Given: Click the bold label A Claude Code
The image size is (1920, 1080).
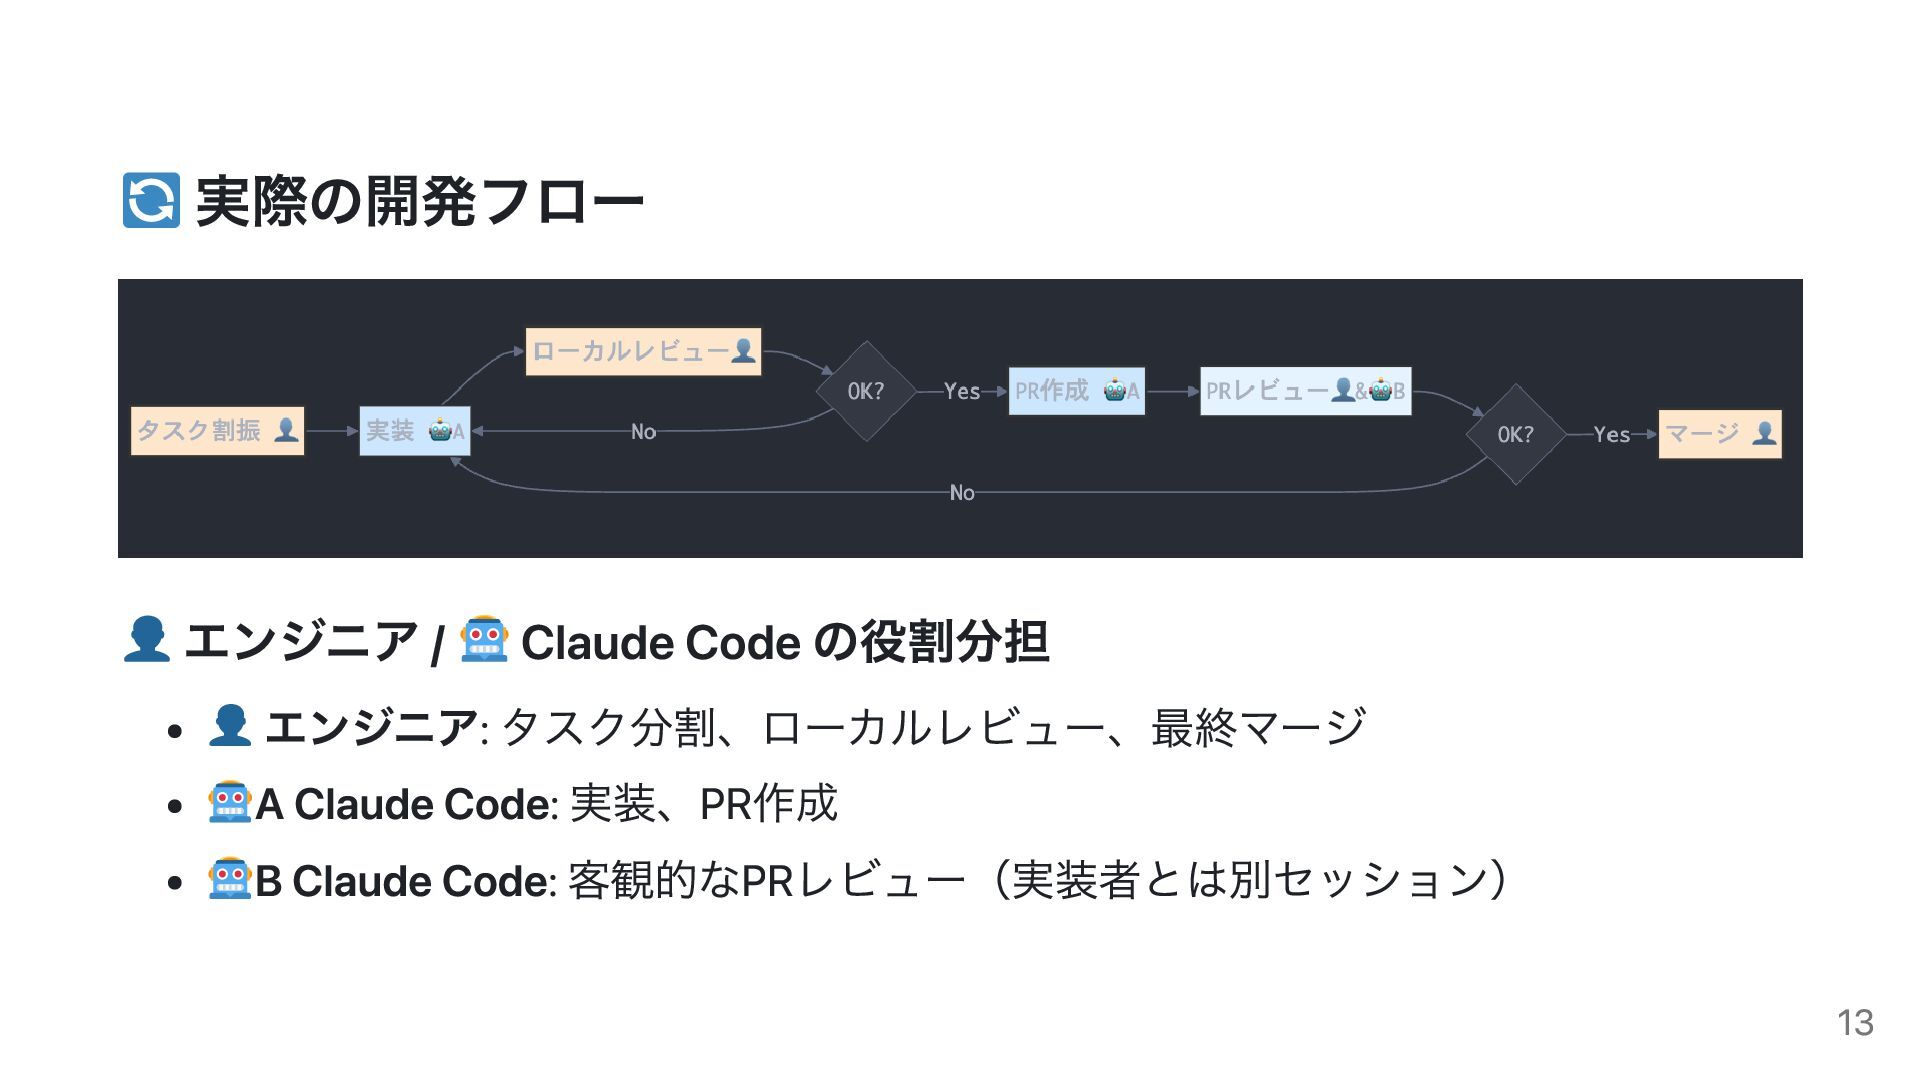Looking at the screenshot, I should 401,804.
